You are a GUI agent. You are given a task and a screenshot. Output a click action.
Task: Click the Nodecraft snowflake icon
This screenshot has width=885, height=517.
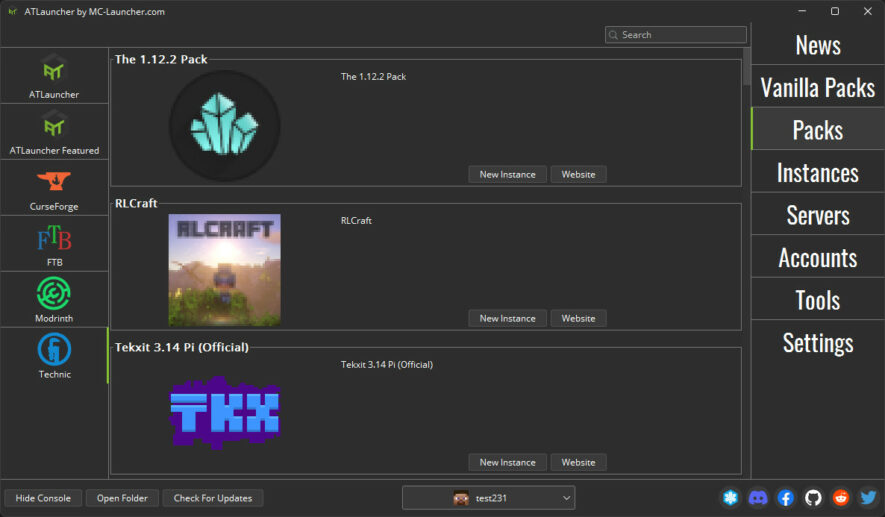[x=731, y=498]
